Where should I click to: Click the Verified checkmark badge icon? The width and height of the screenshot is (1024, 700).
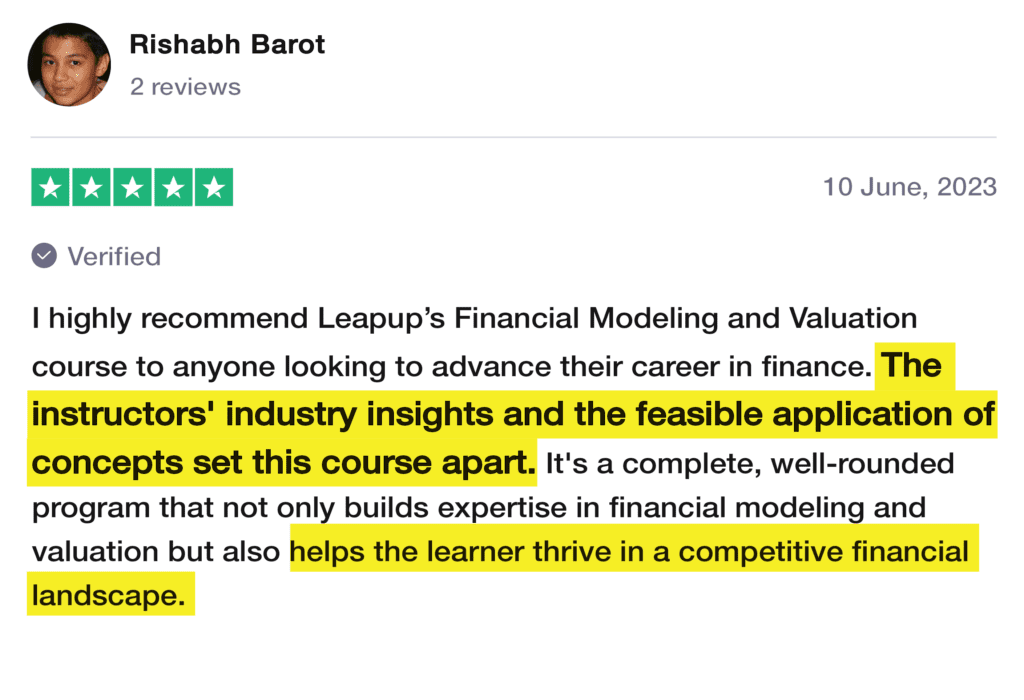click(44, 256)
